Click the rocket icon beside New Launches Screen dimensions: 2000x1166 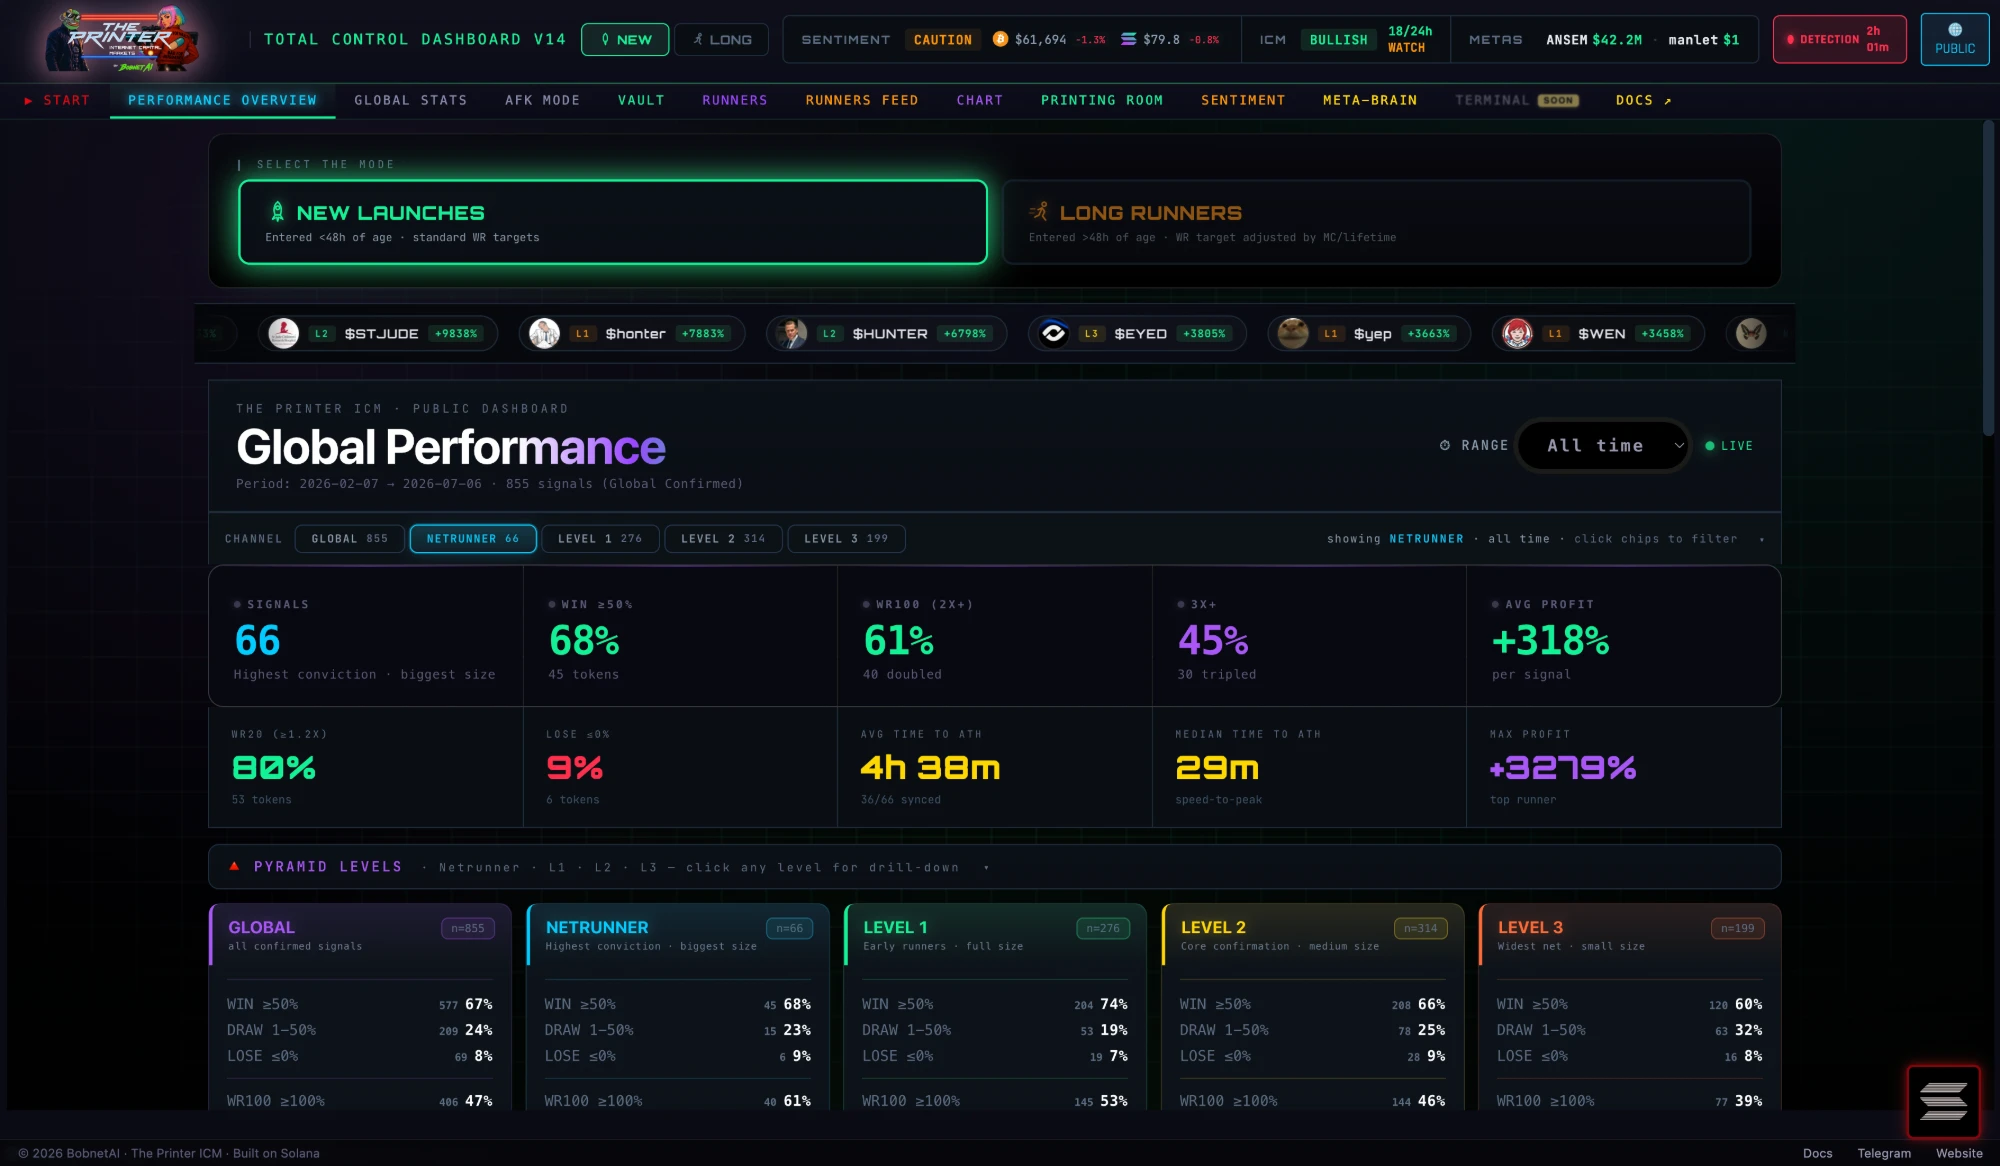pyautogui.click(x=277, y=212)
